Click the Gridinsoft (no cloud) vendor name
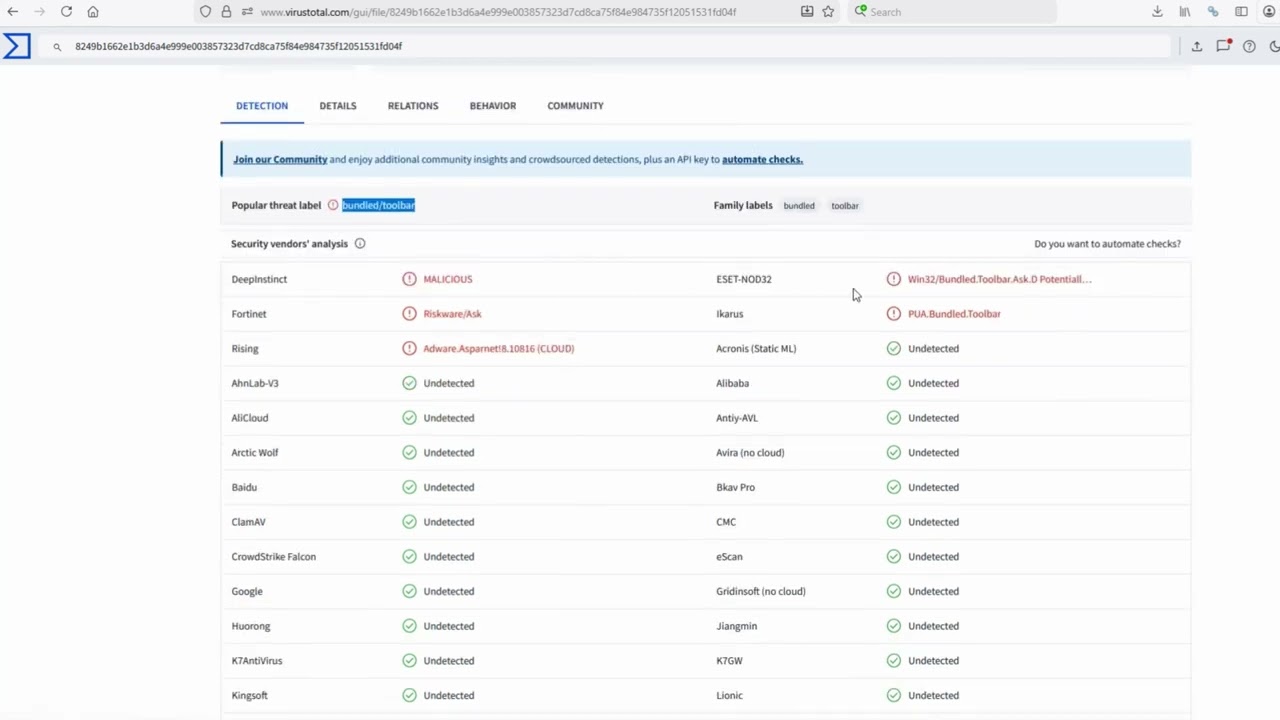 [x=761, y=591]
